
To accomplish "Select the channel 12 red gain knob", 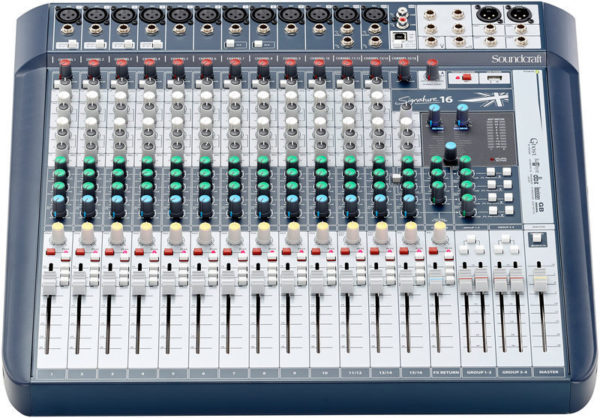I will pyautogui.click(x=376, y=69).
